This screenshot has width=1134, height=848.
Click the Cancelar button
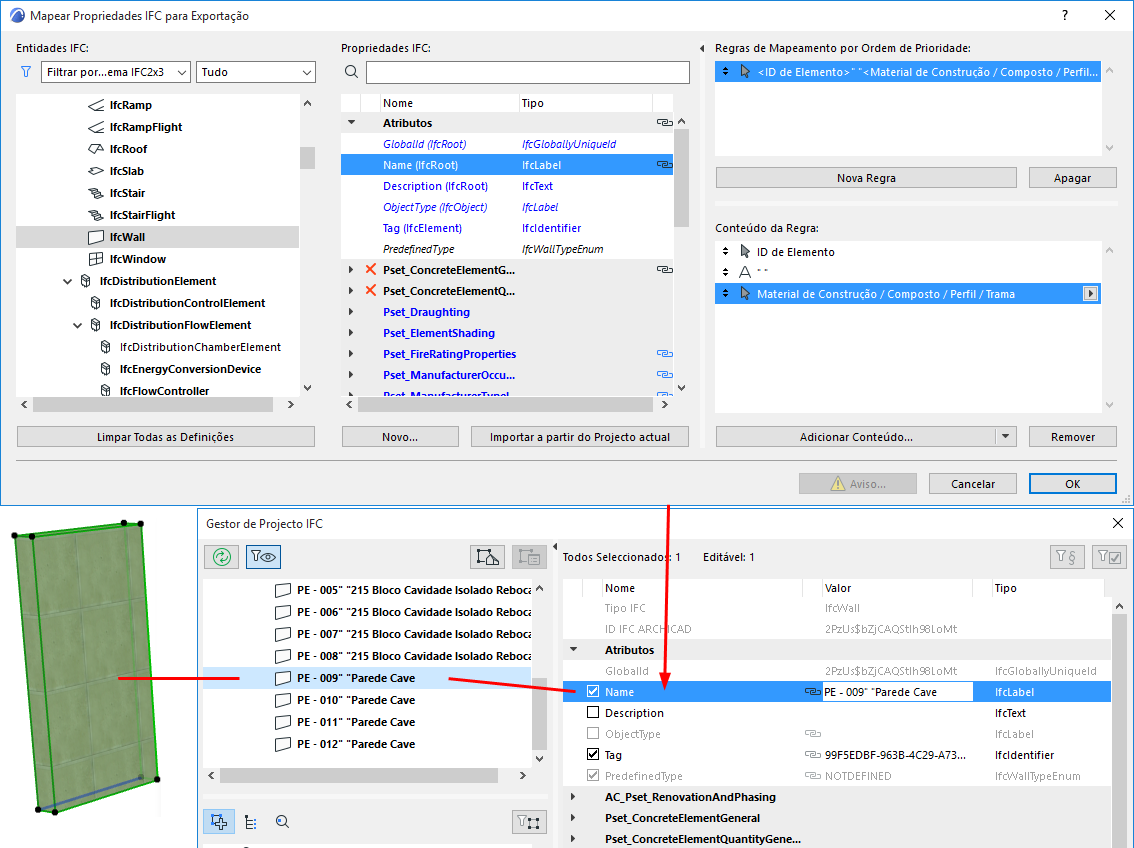973,484
